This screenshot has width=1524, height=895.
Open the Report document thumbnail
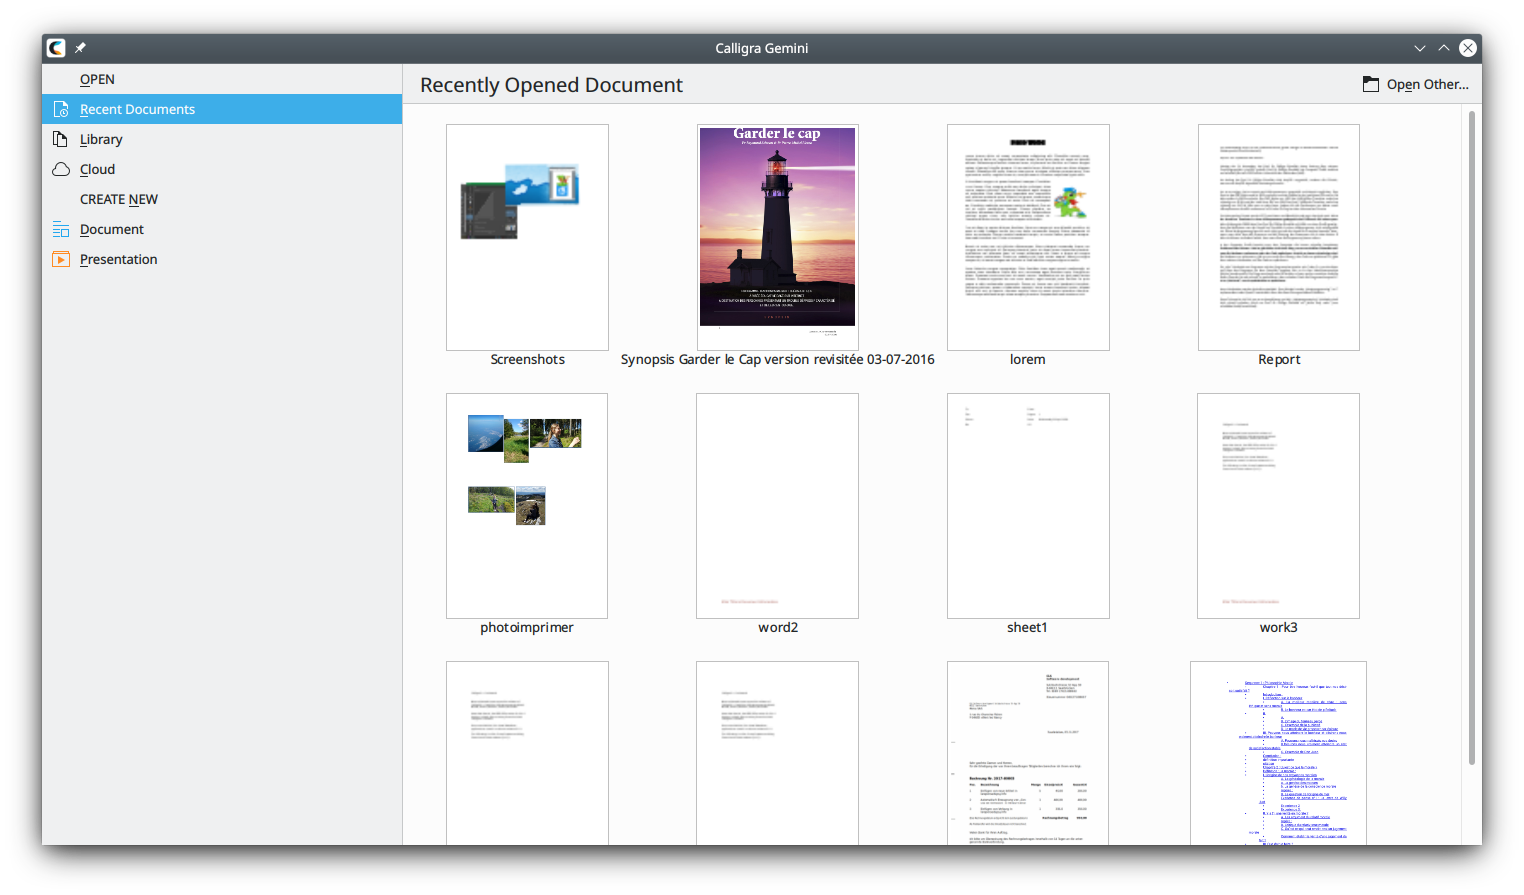pyautogui.click(x=1278, y=237)
